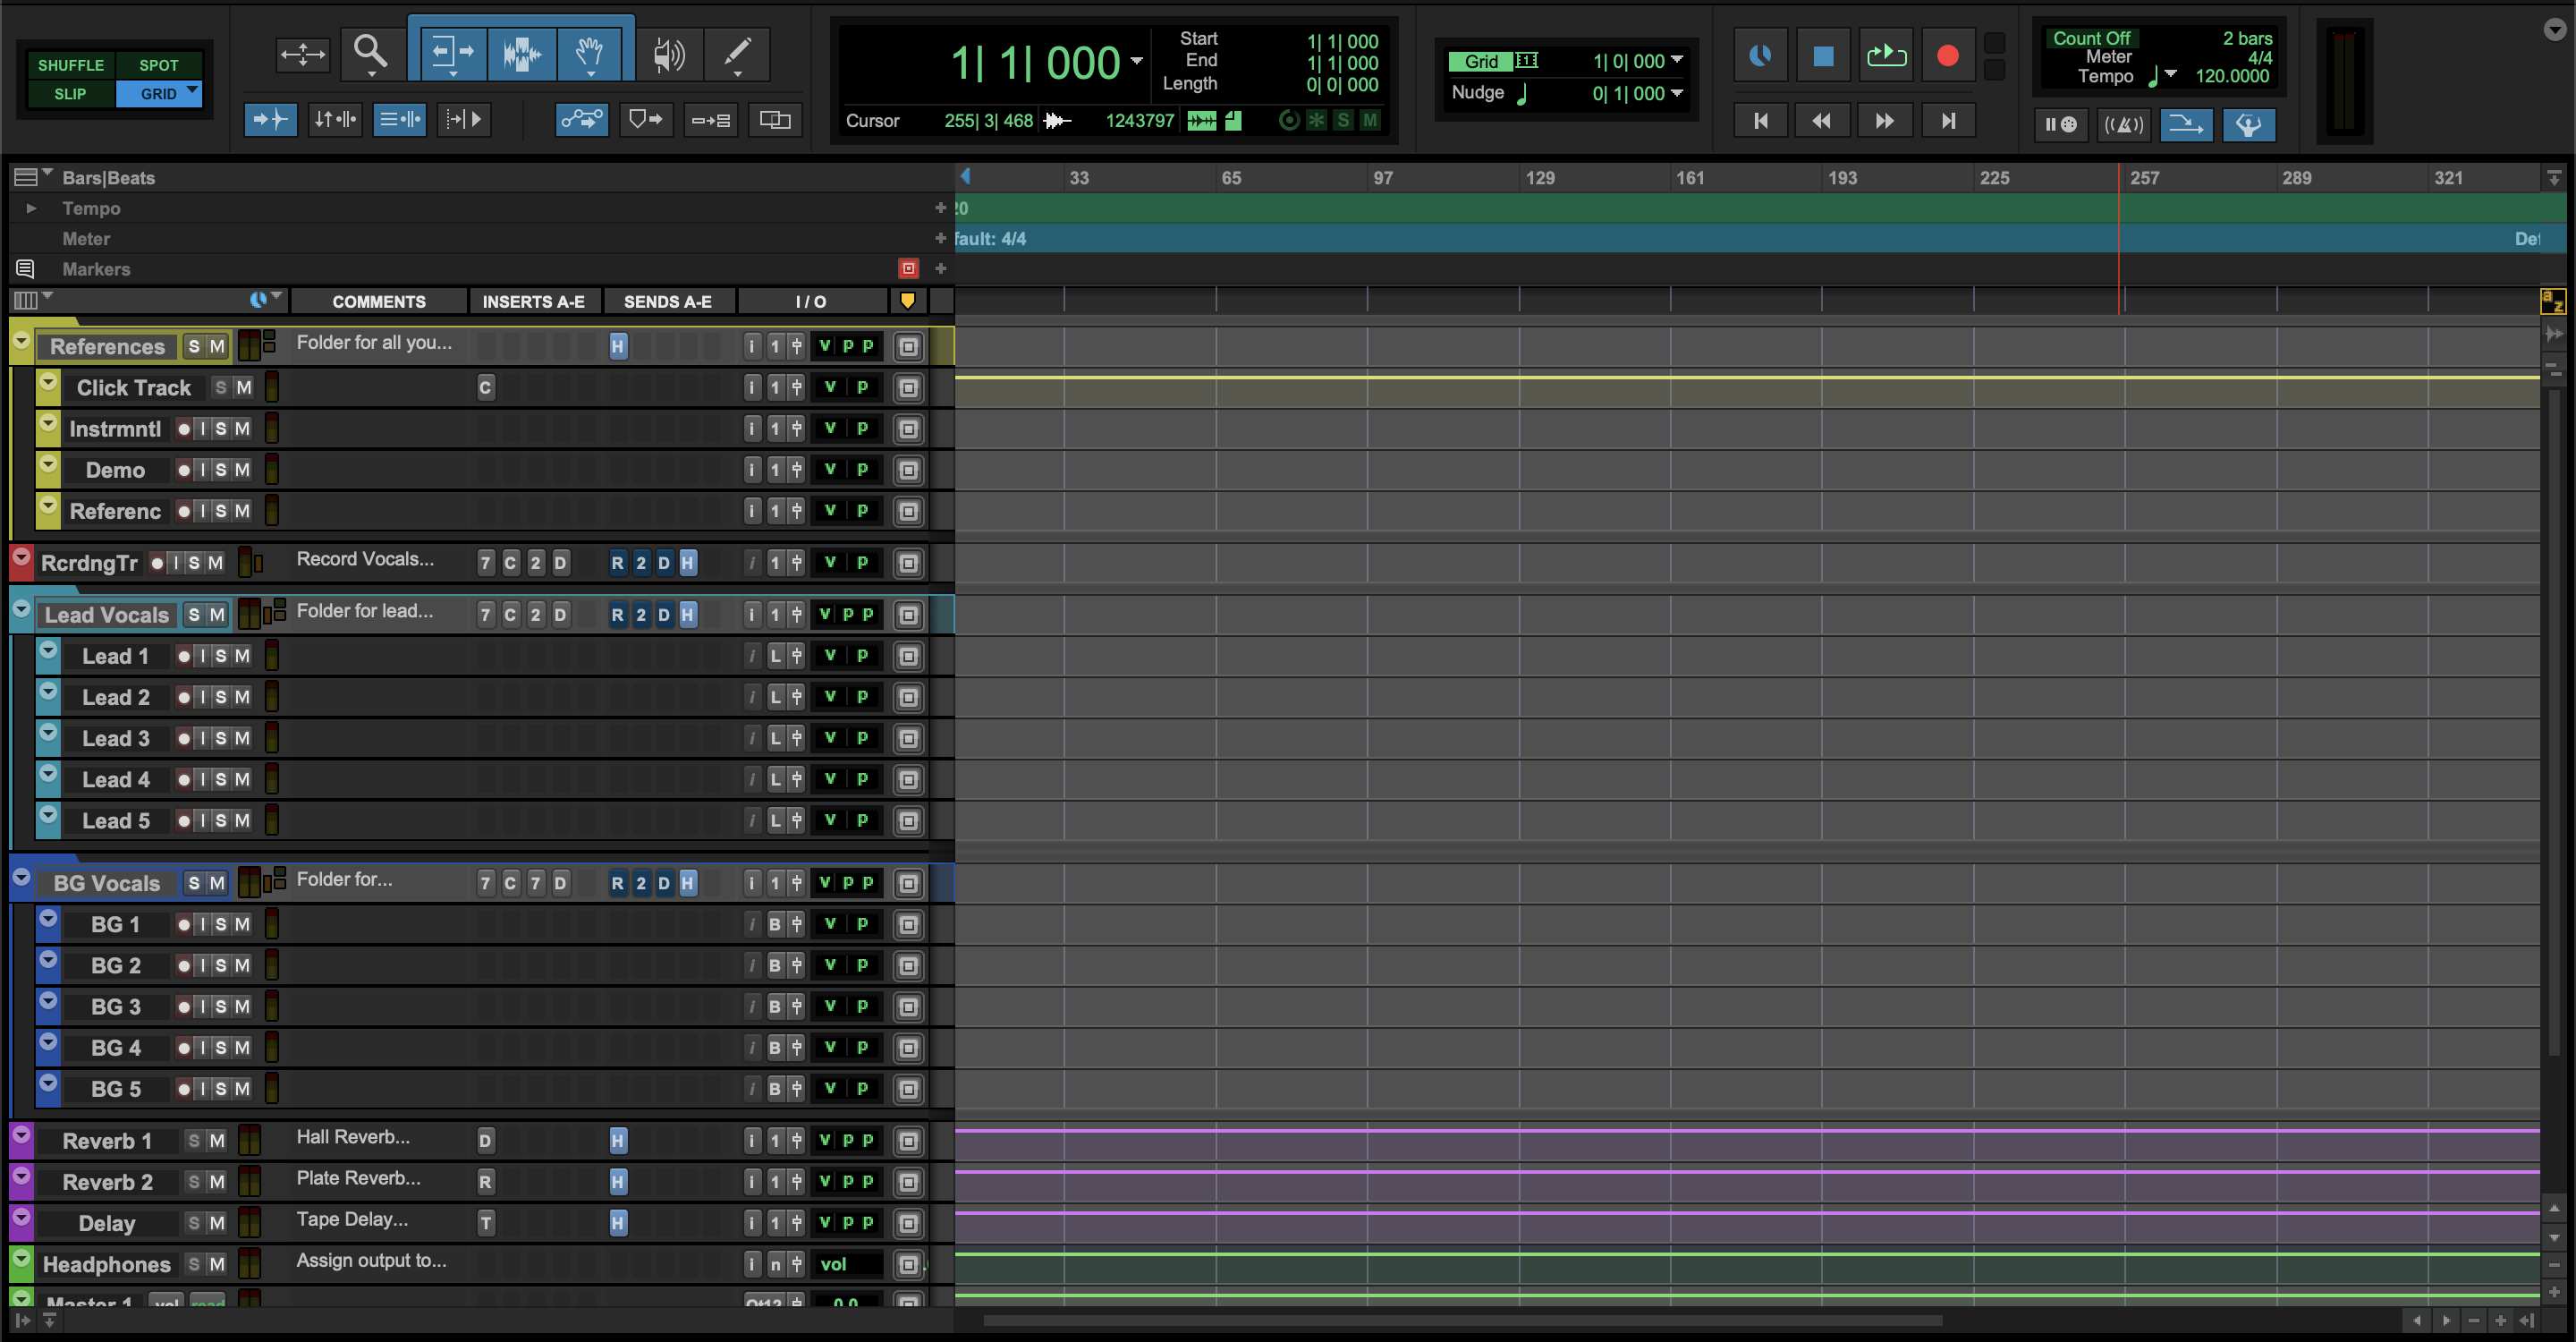Click the Grid indicator button

(1482, 61)
